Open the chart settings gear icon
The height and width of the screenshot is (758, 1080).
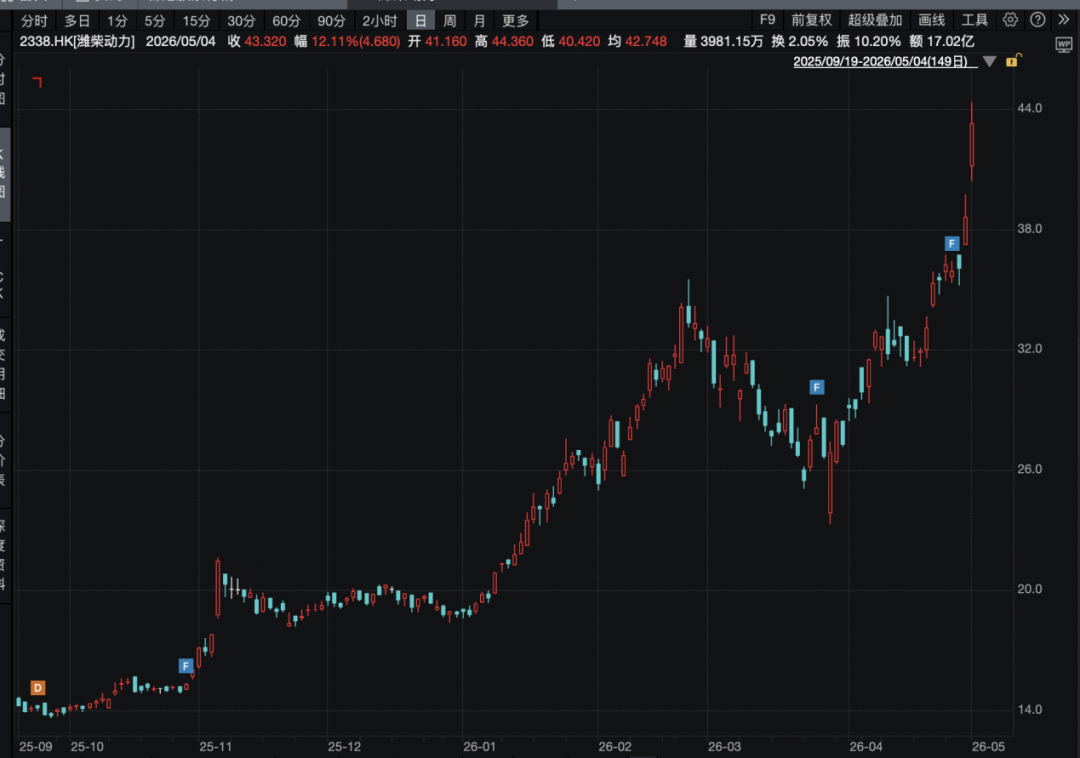pyautogui.click(x=1010, y=20)
